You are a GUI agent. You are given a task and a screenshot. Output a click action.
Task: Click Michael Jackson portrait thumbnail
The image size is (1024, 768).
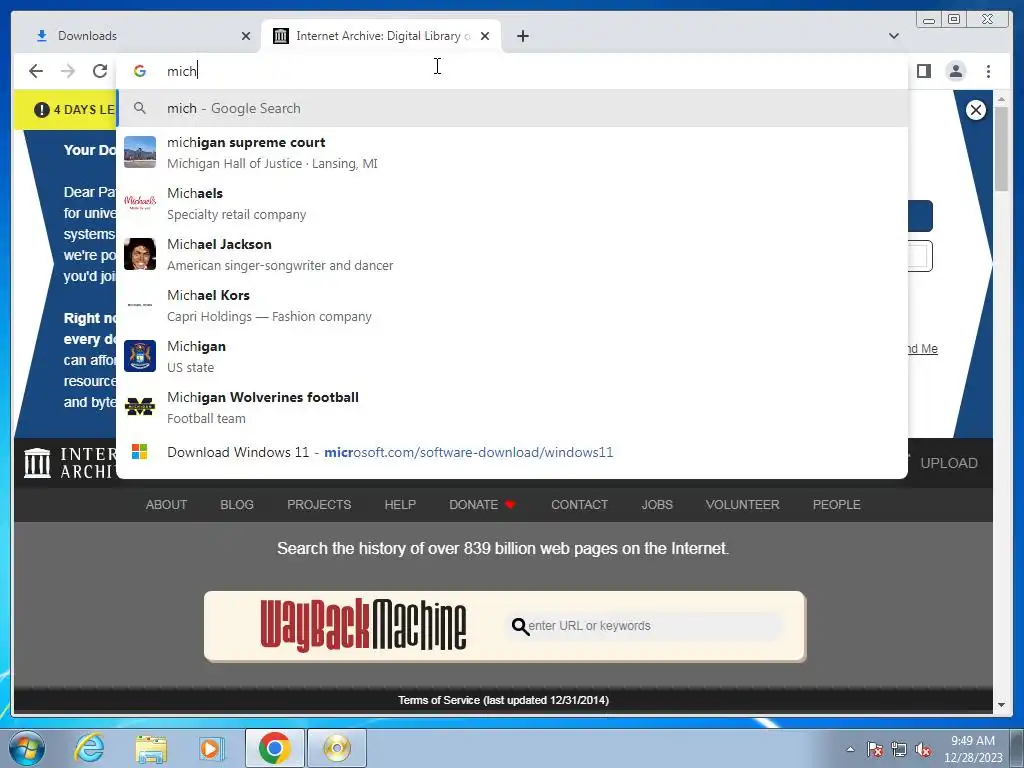coord(140,254)
